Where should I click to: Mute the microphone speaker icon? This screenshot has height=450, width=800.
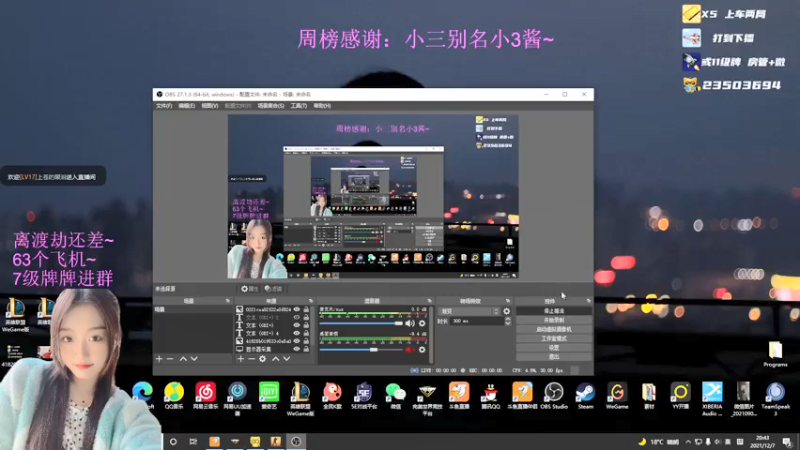click(x=410, y=323)
